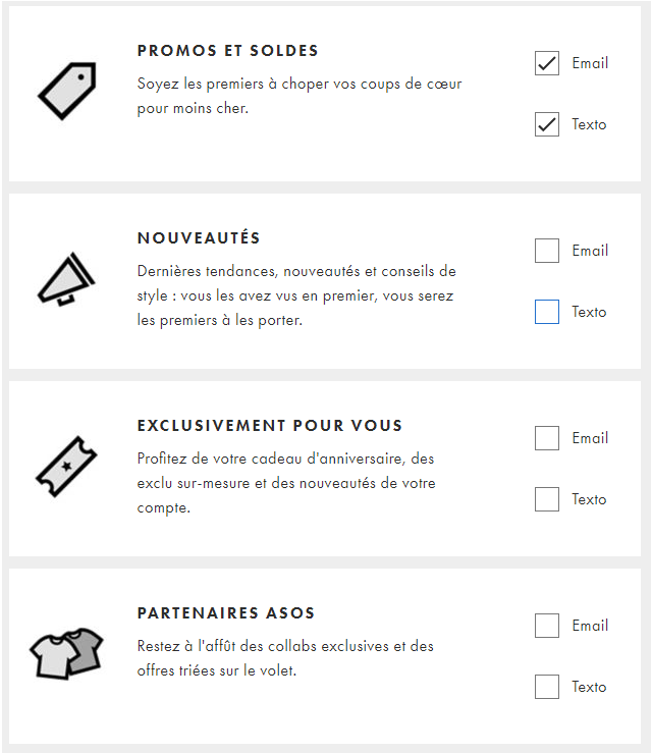Click the NOUVEAUTÉS section heading

tap(199, 238)
